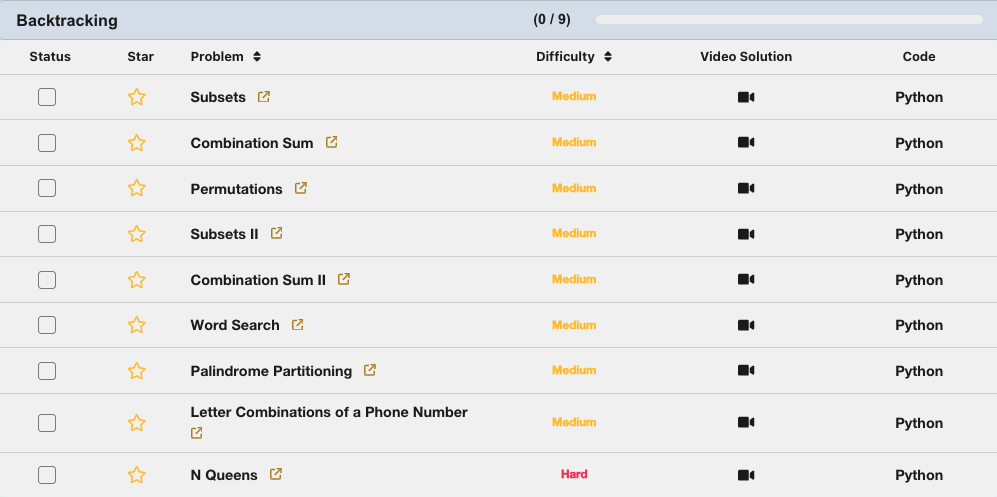Open Python code for Permutations
This screenshot has width=997, height=497.
click(919, 189)
